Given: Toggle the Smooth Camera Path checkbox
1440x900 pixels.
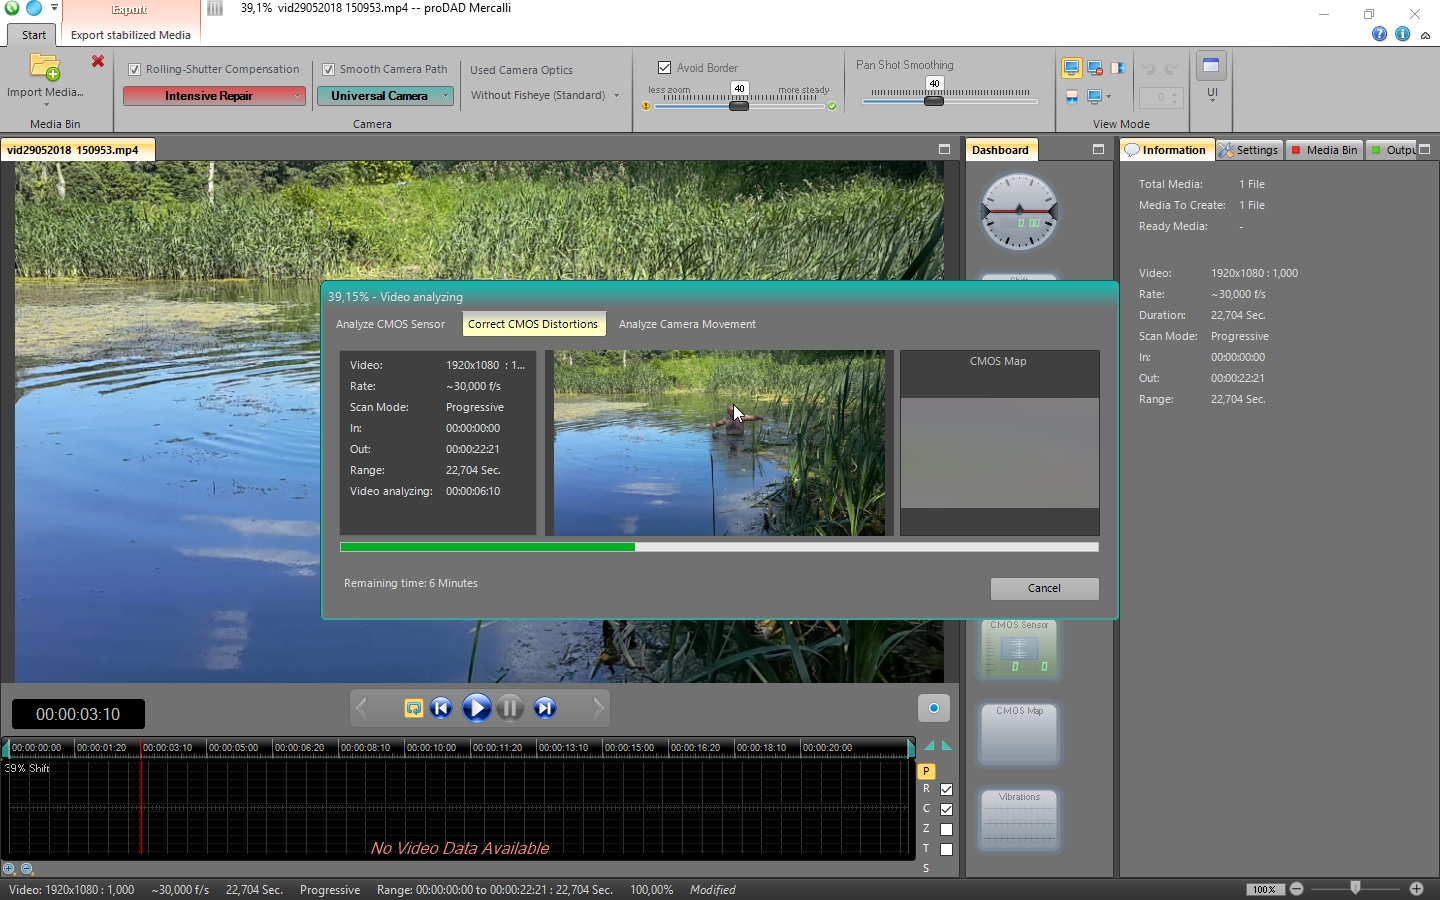Looking at the screenshot, I should 328,70.
